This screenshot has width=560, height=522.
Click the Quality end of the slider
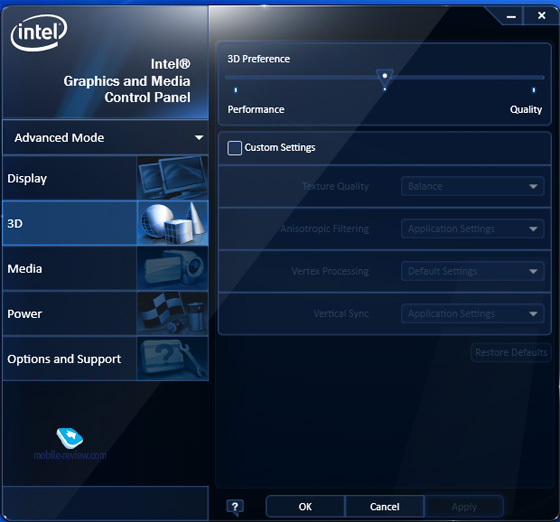(534, 90)
